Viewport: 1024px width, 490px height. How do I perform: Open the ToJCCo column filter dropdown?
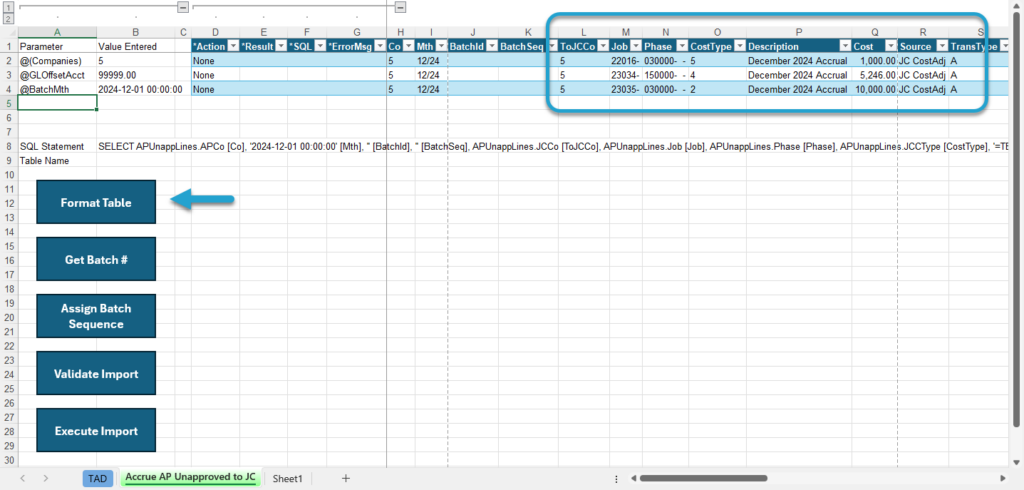[x=603, y=46]
